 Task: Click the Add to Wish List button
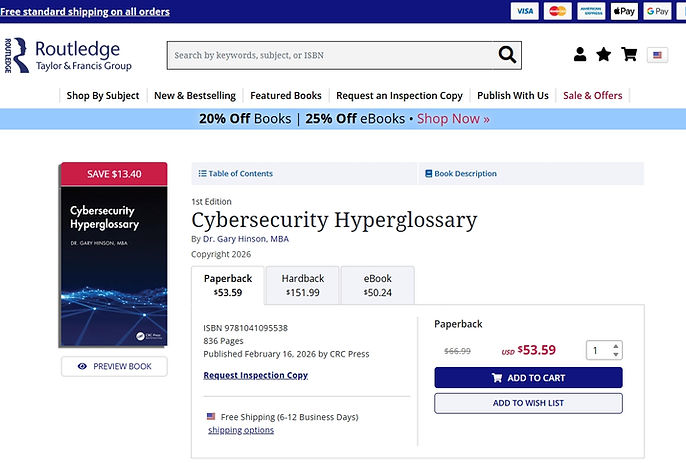tap(528, 403)
